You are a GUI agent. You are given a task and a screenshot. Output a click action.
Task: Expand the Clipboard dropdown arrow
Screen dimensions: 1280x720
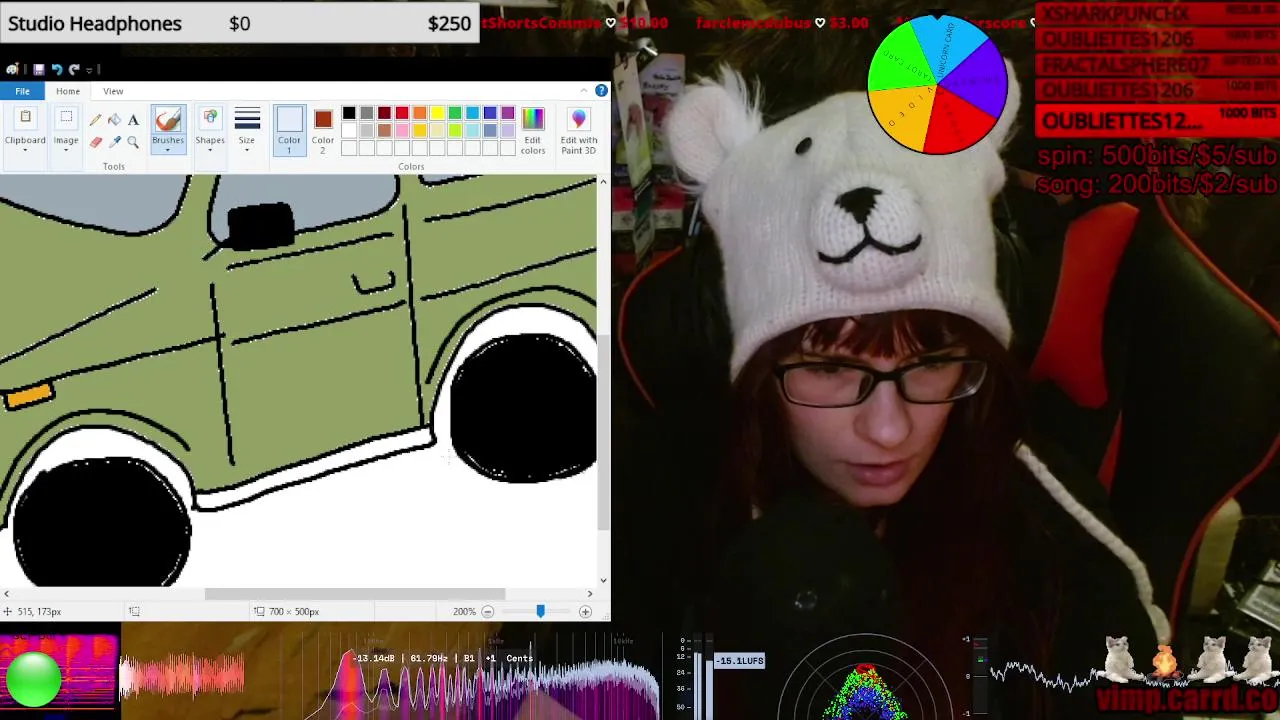25,151
